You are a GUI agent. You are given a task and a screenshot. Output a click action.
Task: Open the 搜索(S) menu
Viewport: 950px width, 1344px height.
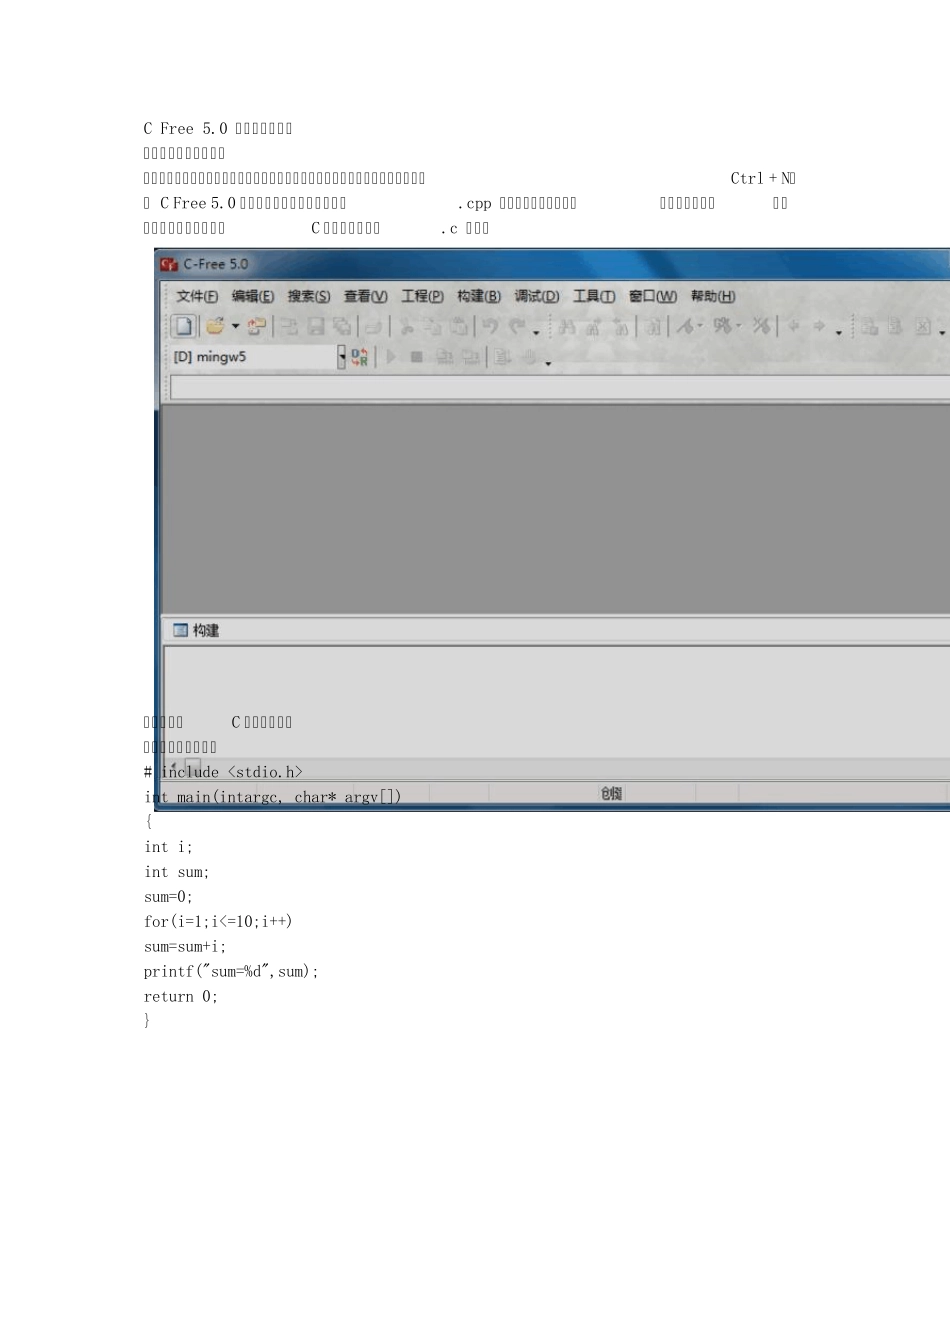tap(309, 296)
